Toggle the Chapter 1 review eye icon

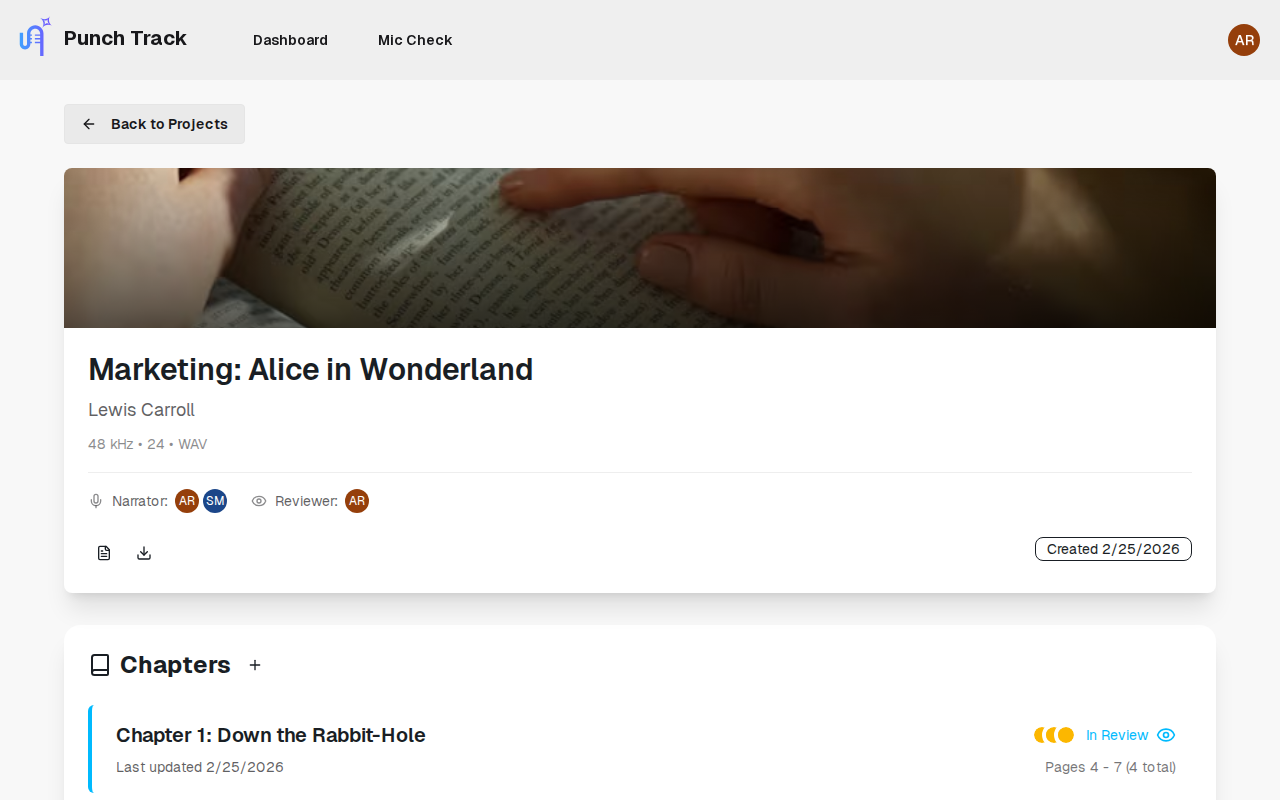(1165, 735)
